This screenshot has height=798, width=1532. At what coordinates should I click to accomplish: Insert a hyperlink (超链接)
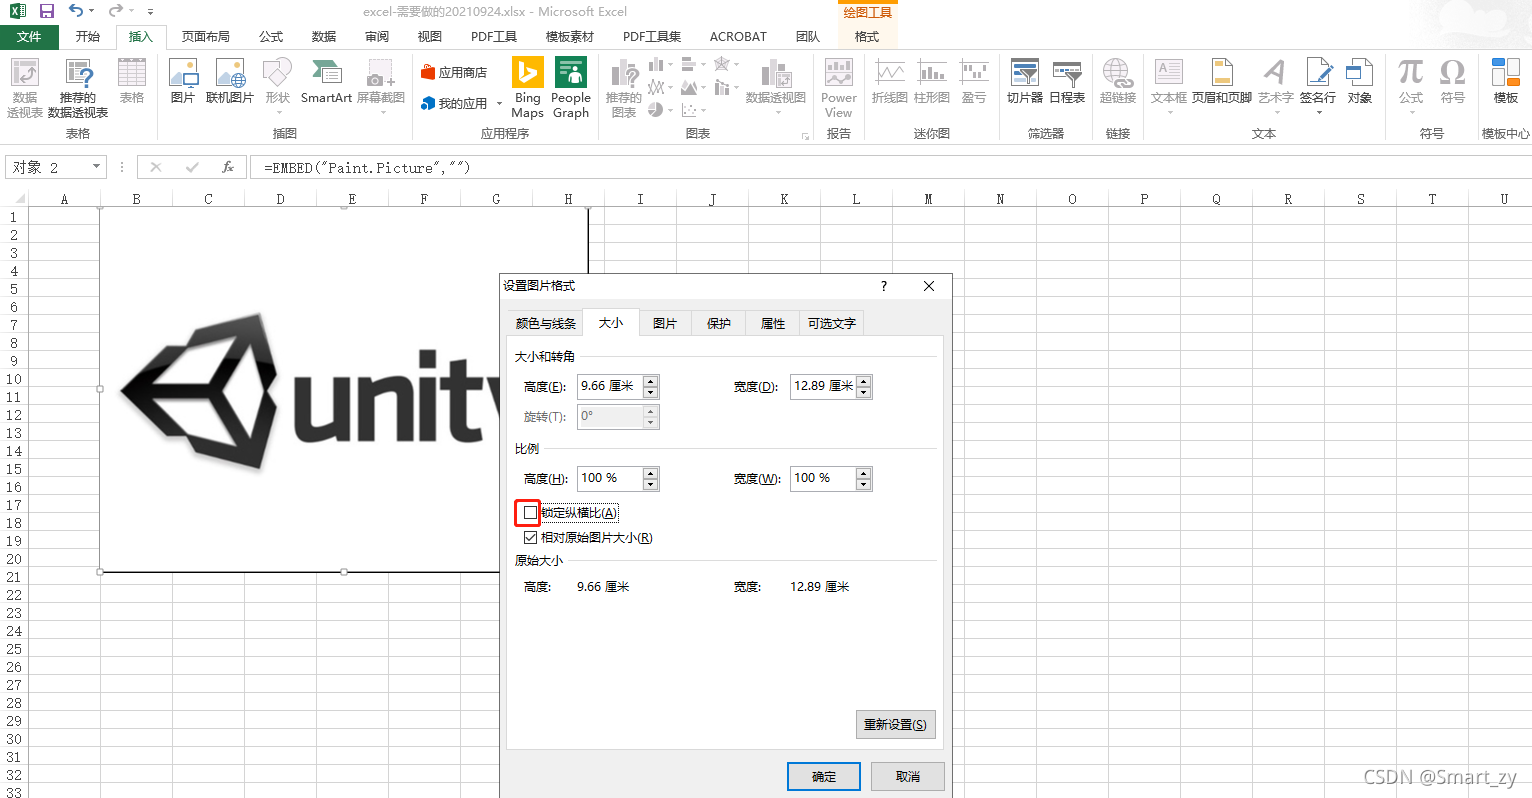coord(1118,82)
